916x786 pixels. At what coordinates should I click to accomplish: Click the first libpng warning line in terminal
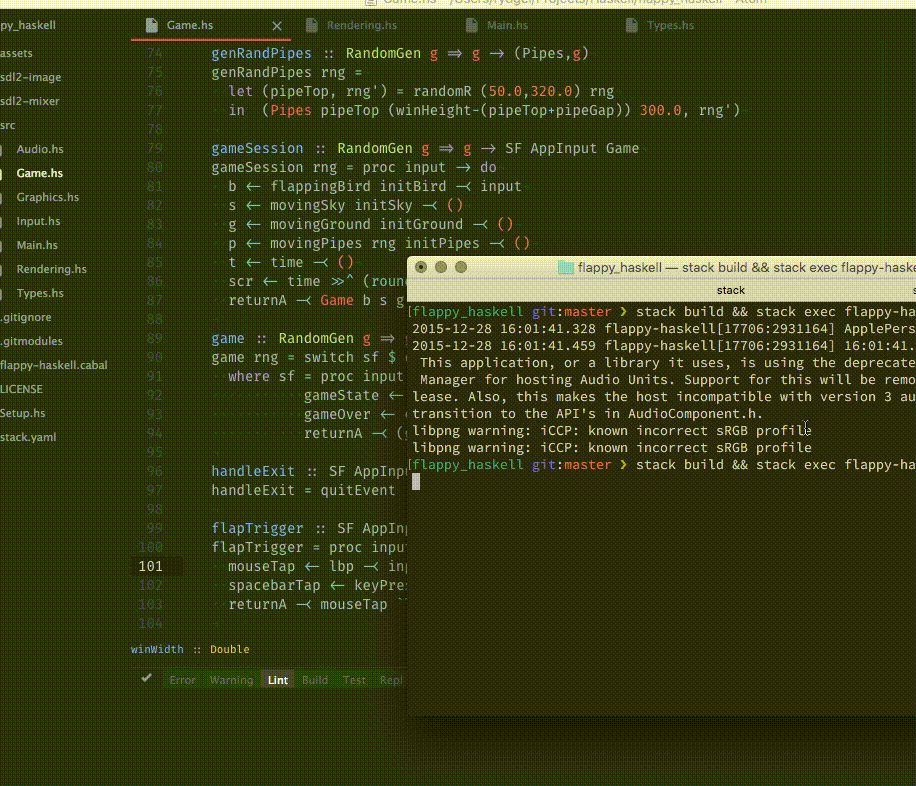point(612,431)
